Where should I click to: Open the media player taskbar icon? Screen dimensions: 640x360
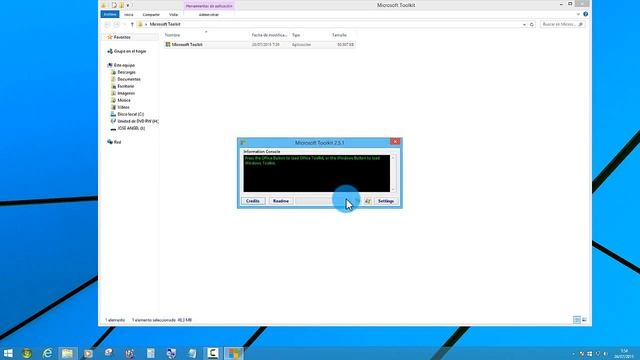click(x=88, y=353)
